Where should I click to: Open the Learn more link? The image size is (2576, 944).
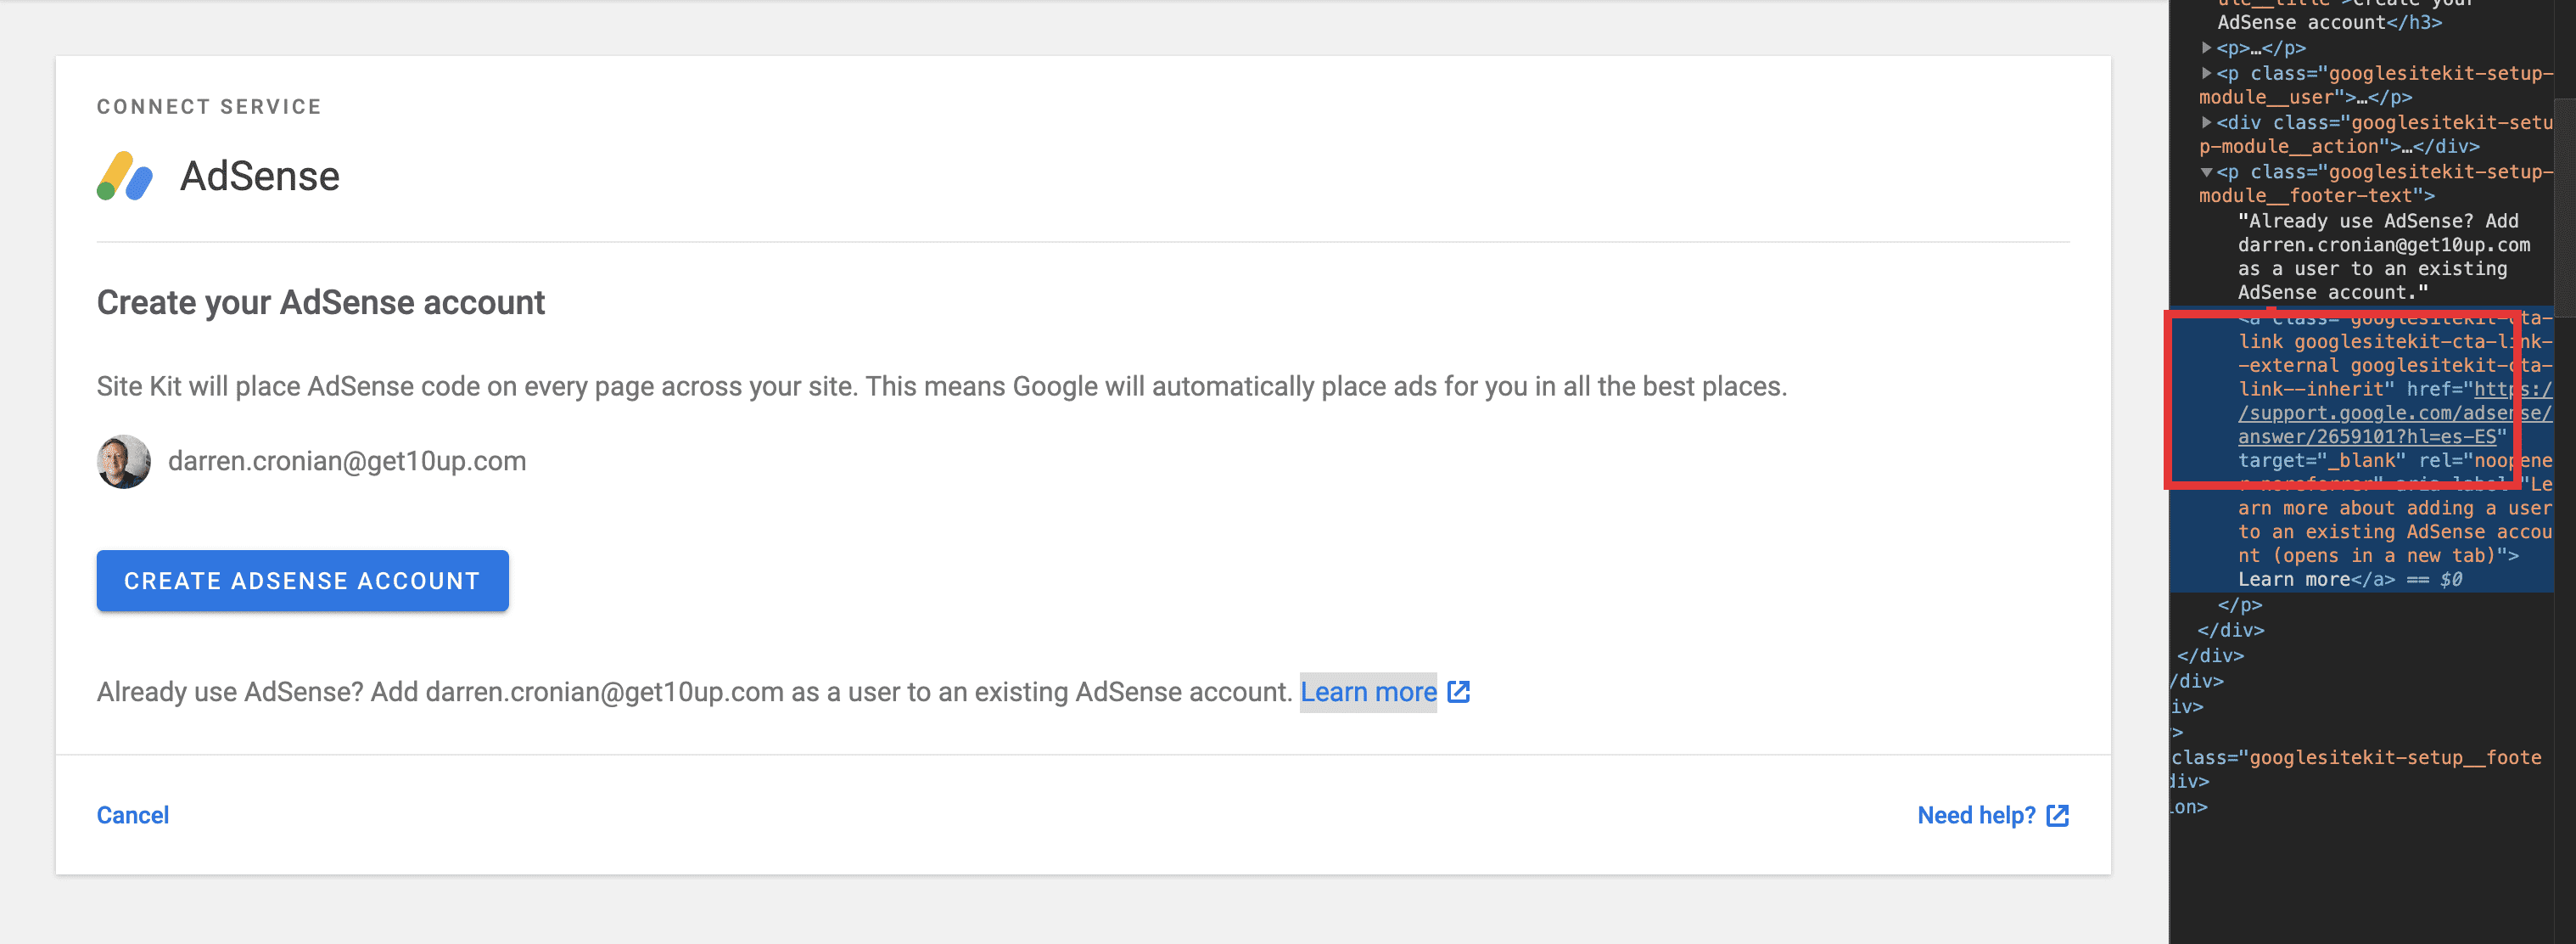[x=1369, y=691]
